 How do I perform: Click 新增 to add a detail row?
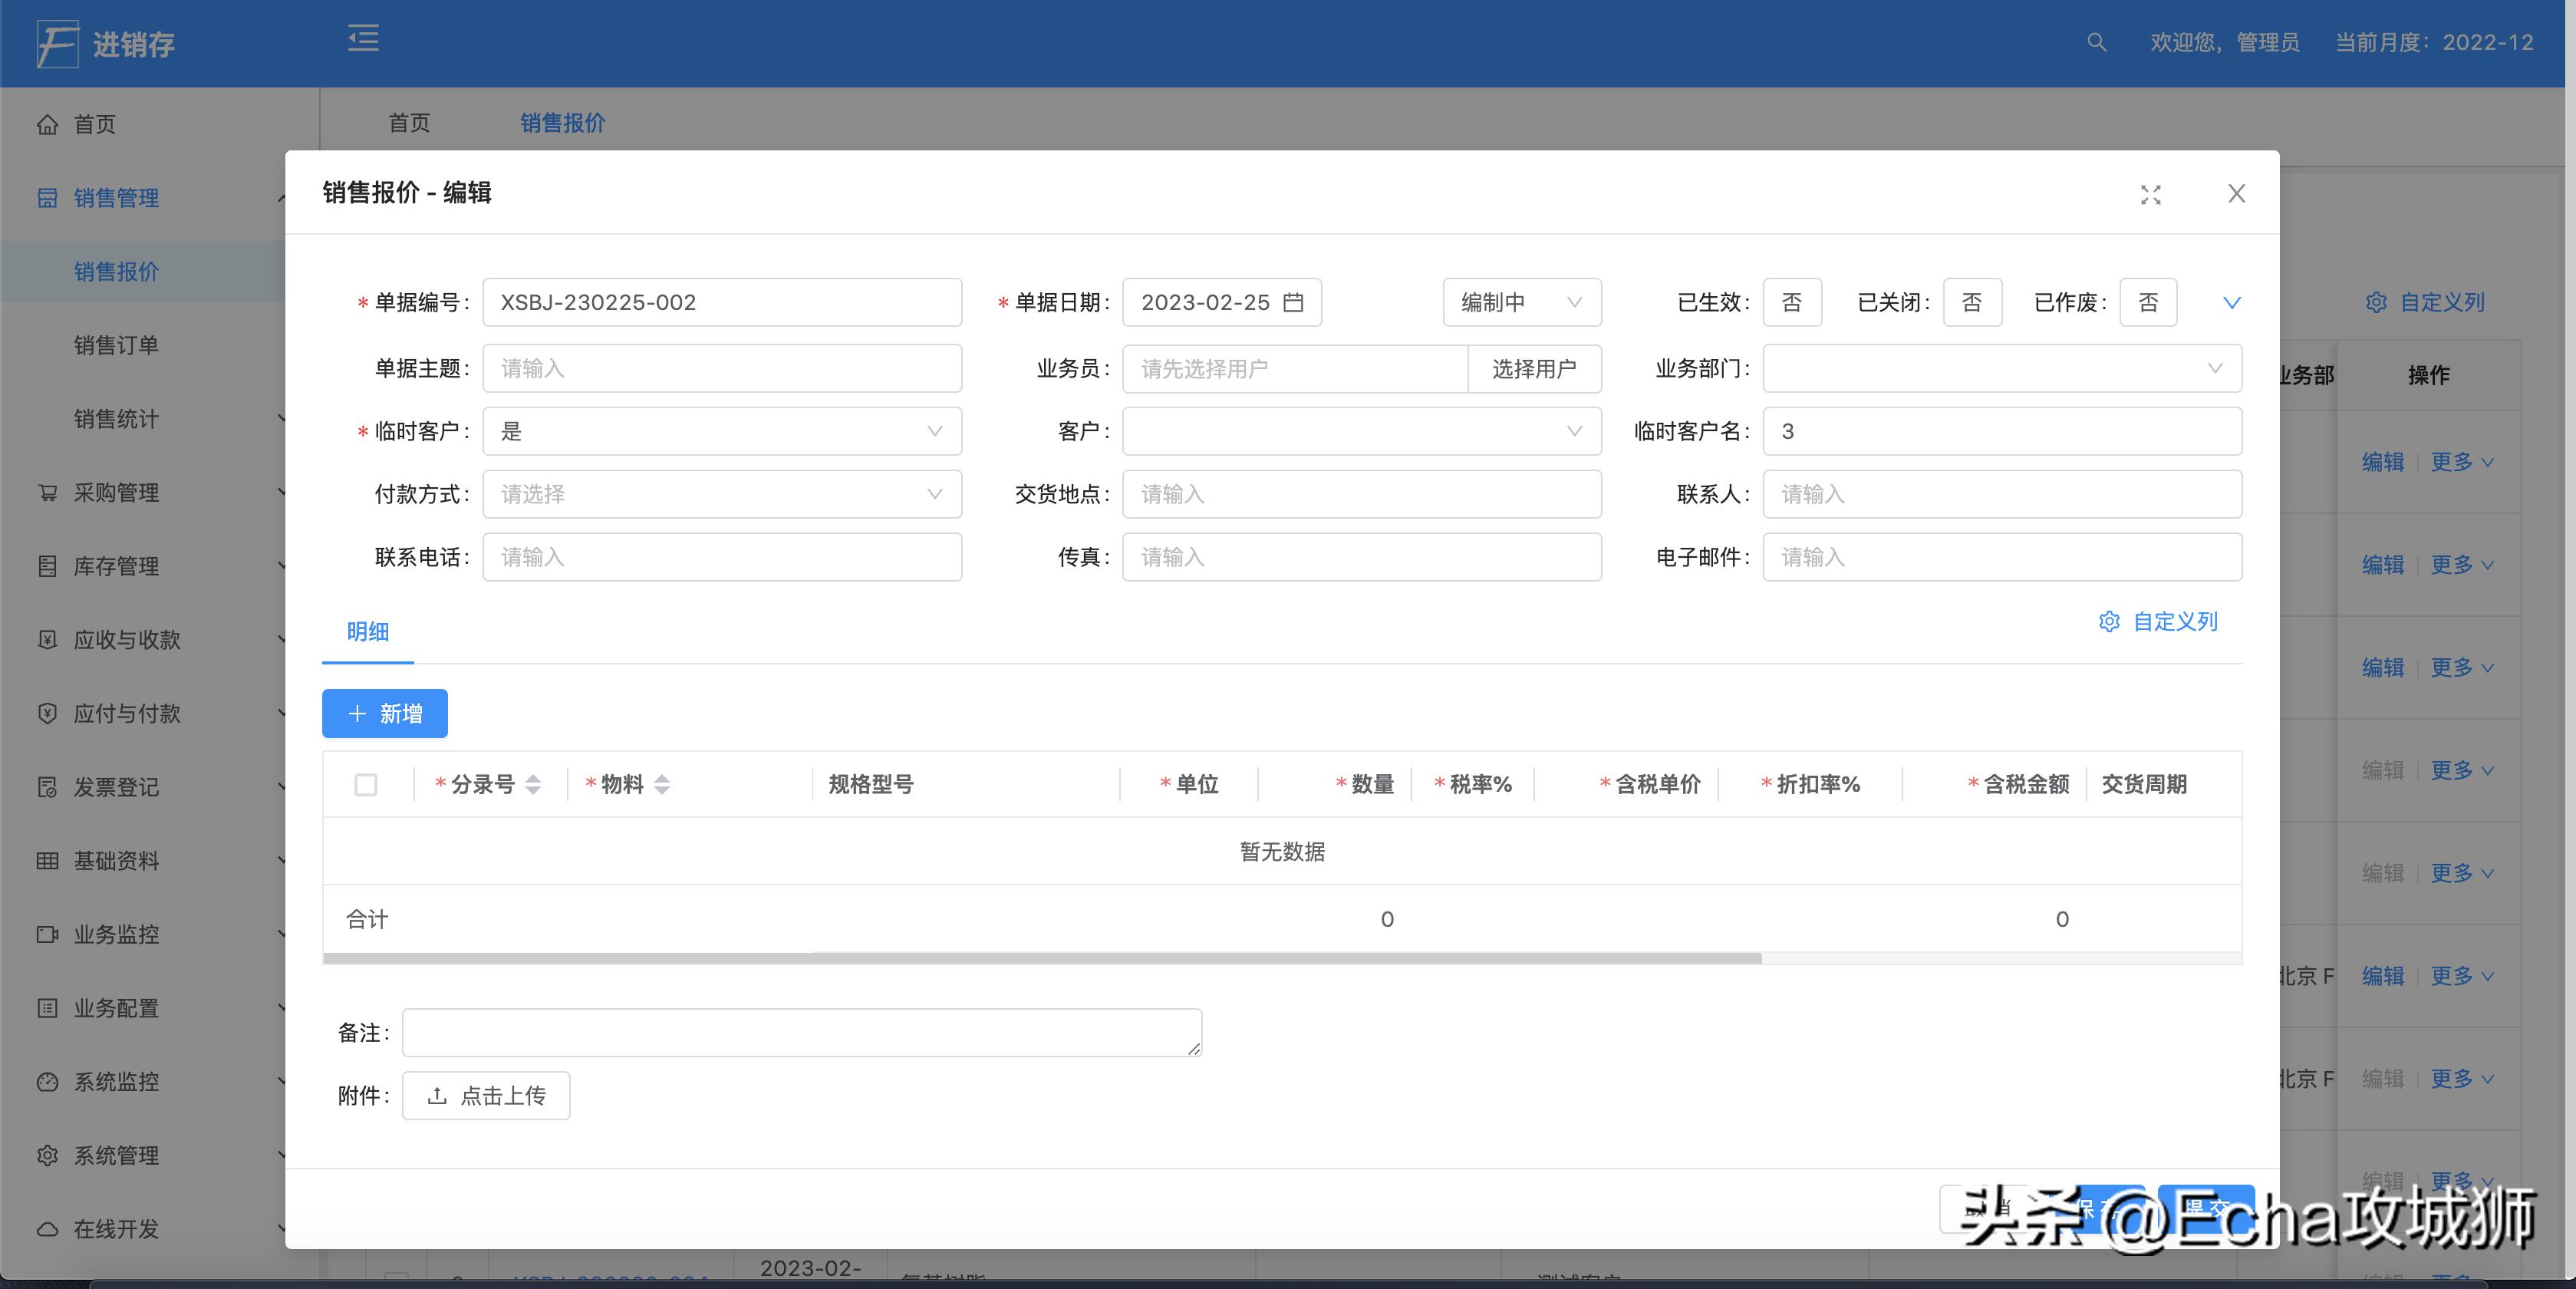384,713
